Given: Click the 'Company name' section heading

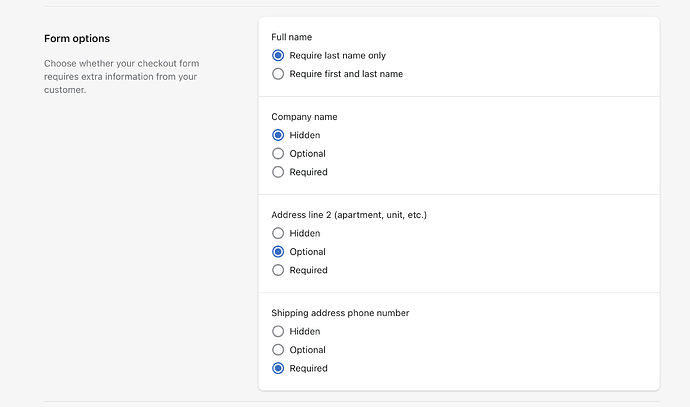Looking at the screenshot, I should [304, 117].
